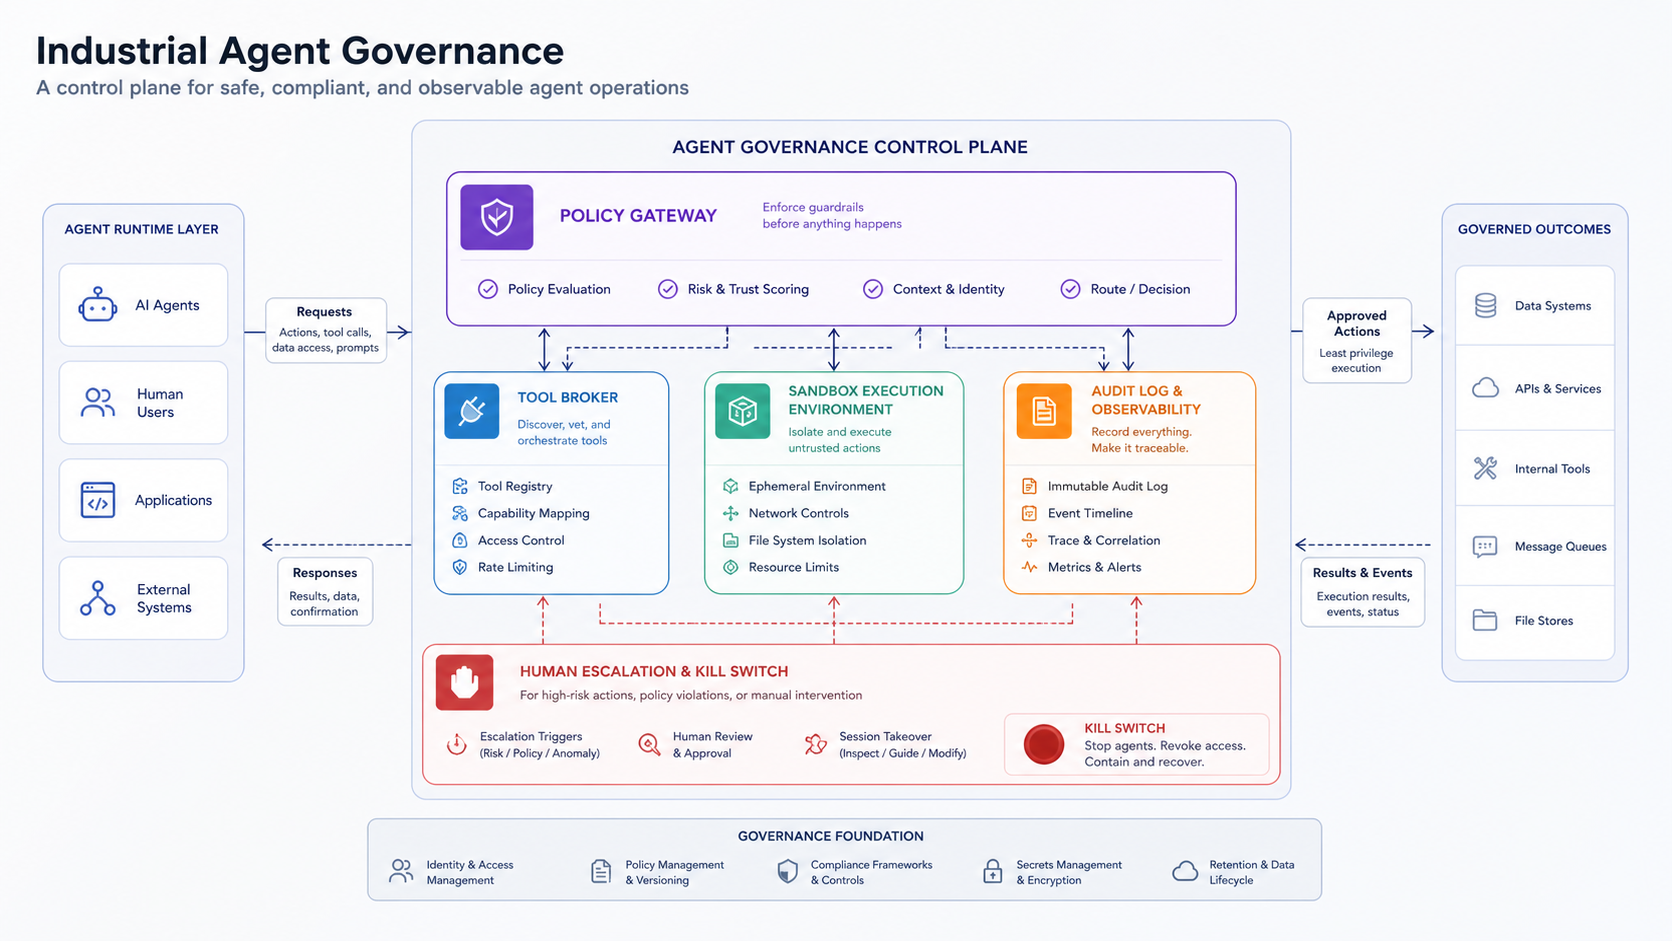Image resolution: width=1672 pixels, height=941 pixels.
Task: Select the Human Users people icon
Action: pos(98,403)
